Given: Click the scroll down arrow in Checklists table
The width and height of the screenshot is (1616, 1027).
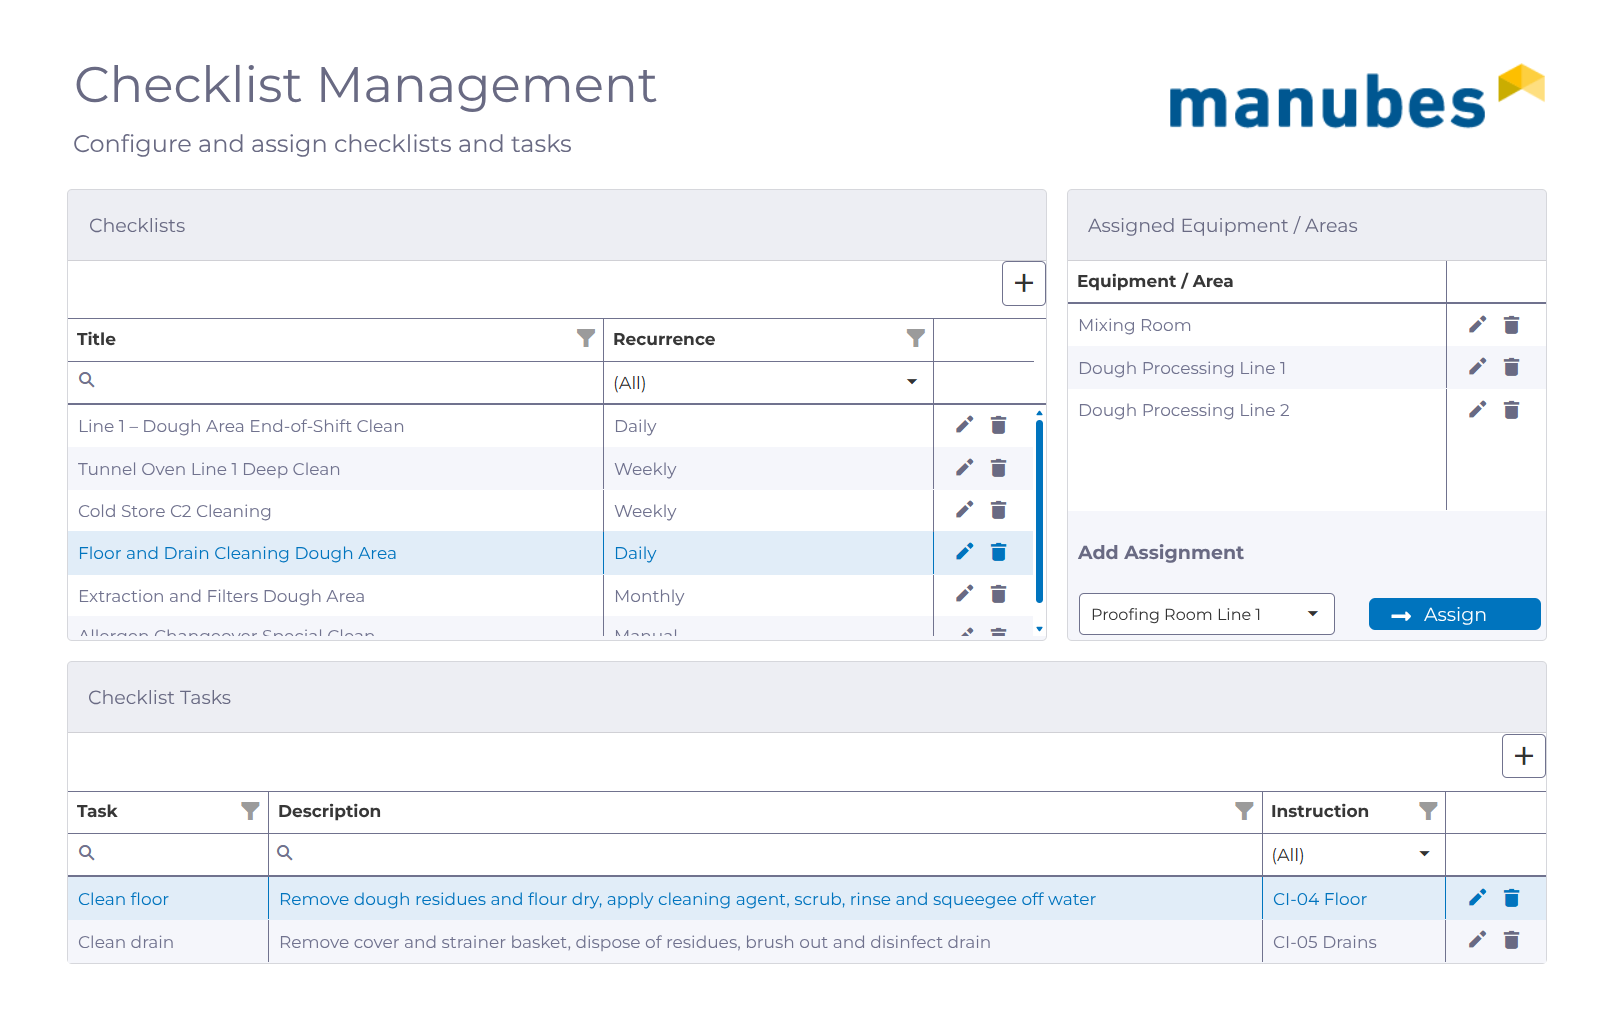Looking at the screenshot, I should tap(1040, 629).
